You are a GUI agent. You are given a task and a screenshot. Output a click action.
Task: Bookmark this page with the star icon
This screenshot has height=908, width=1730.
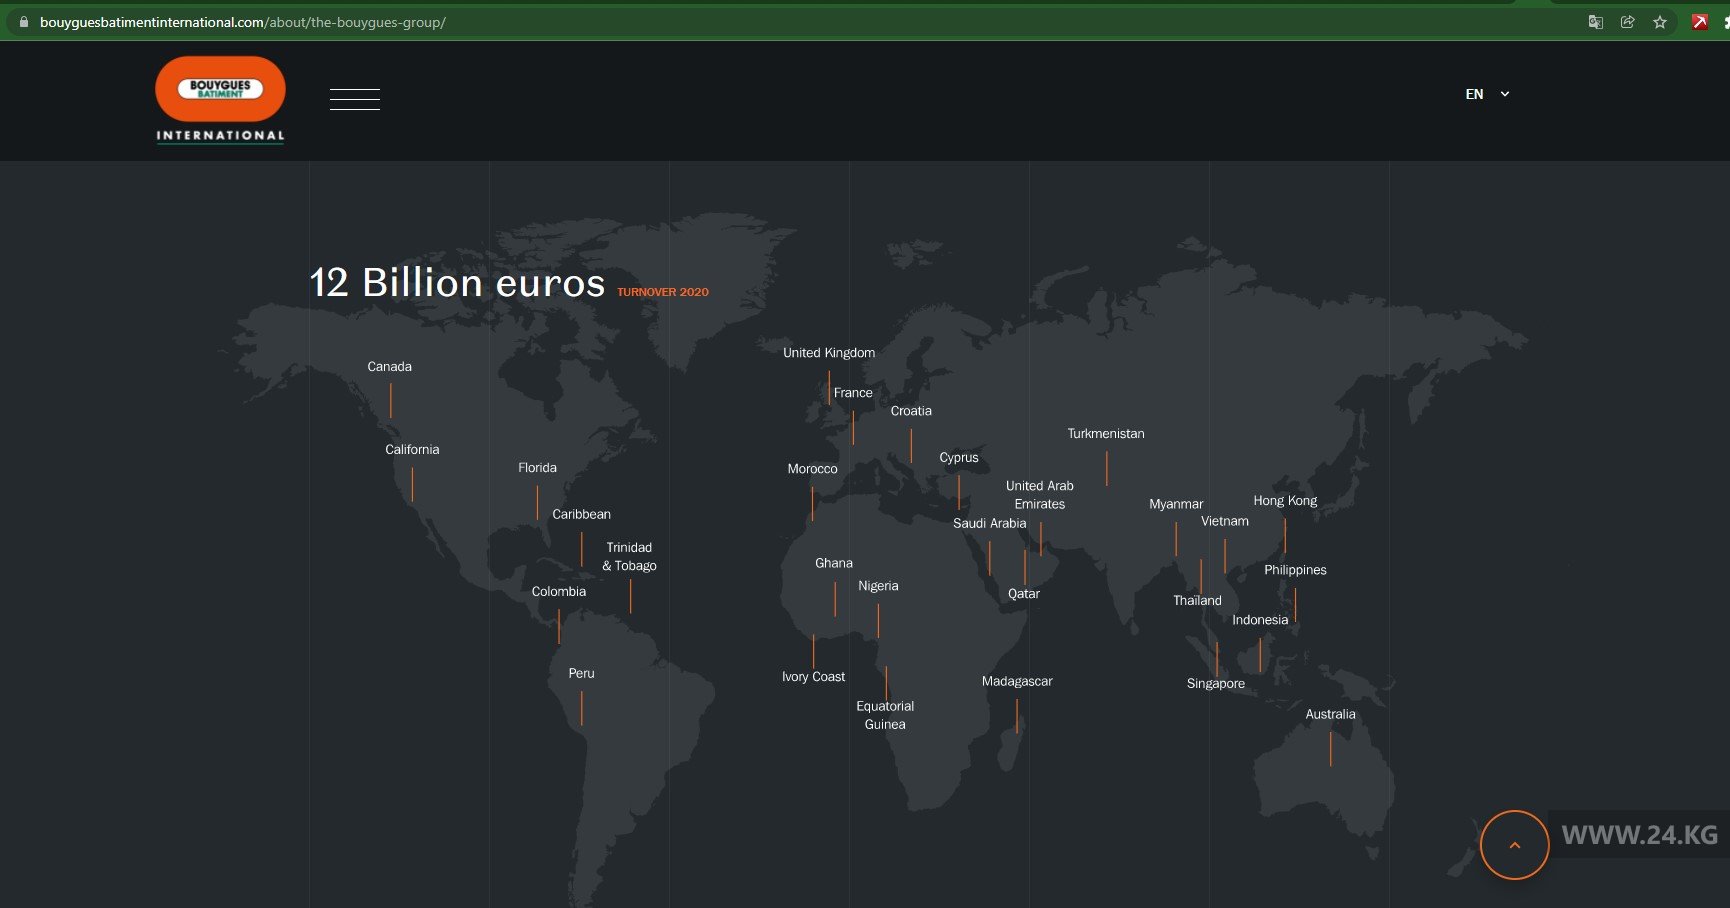[x=1660, y=22]
